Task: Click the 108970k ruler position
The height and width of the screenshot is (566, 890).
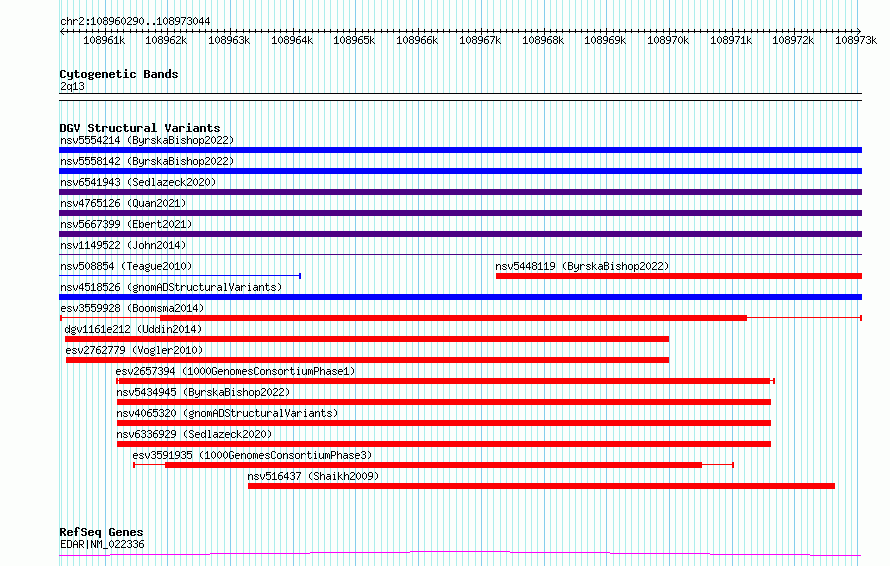Action: coord(668,40)
